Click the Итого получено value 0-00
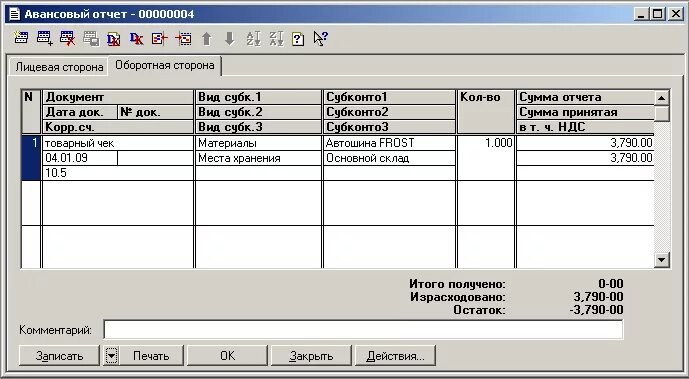This screenshot has height=379, width=689. coord(611,284)
